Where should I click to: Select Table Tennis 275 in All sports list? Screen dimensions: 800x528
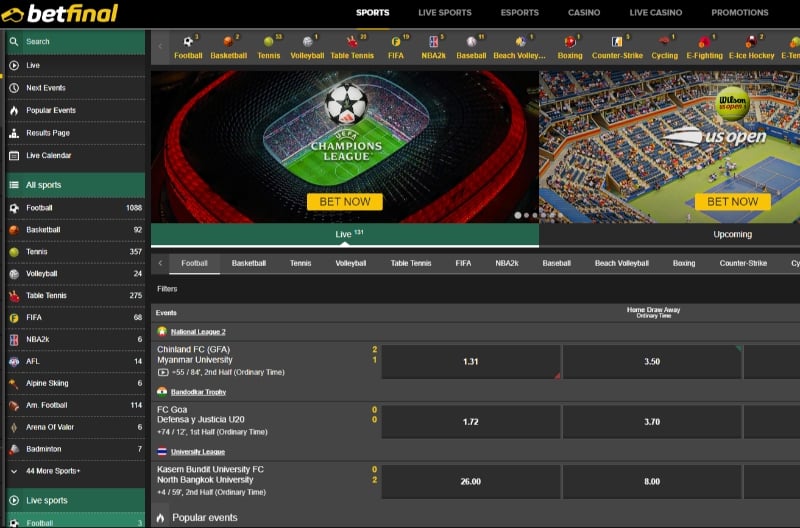click(x=76, y=295)
